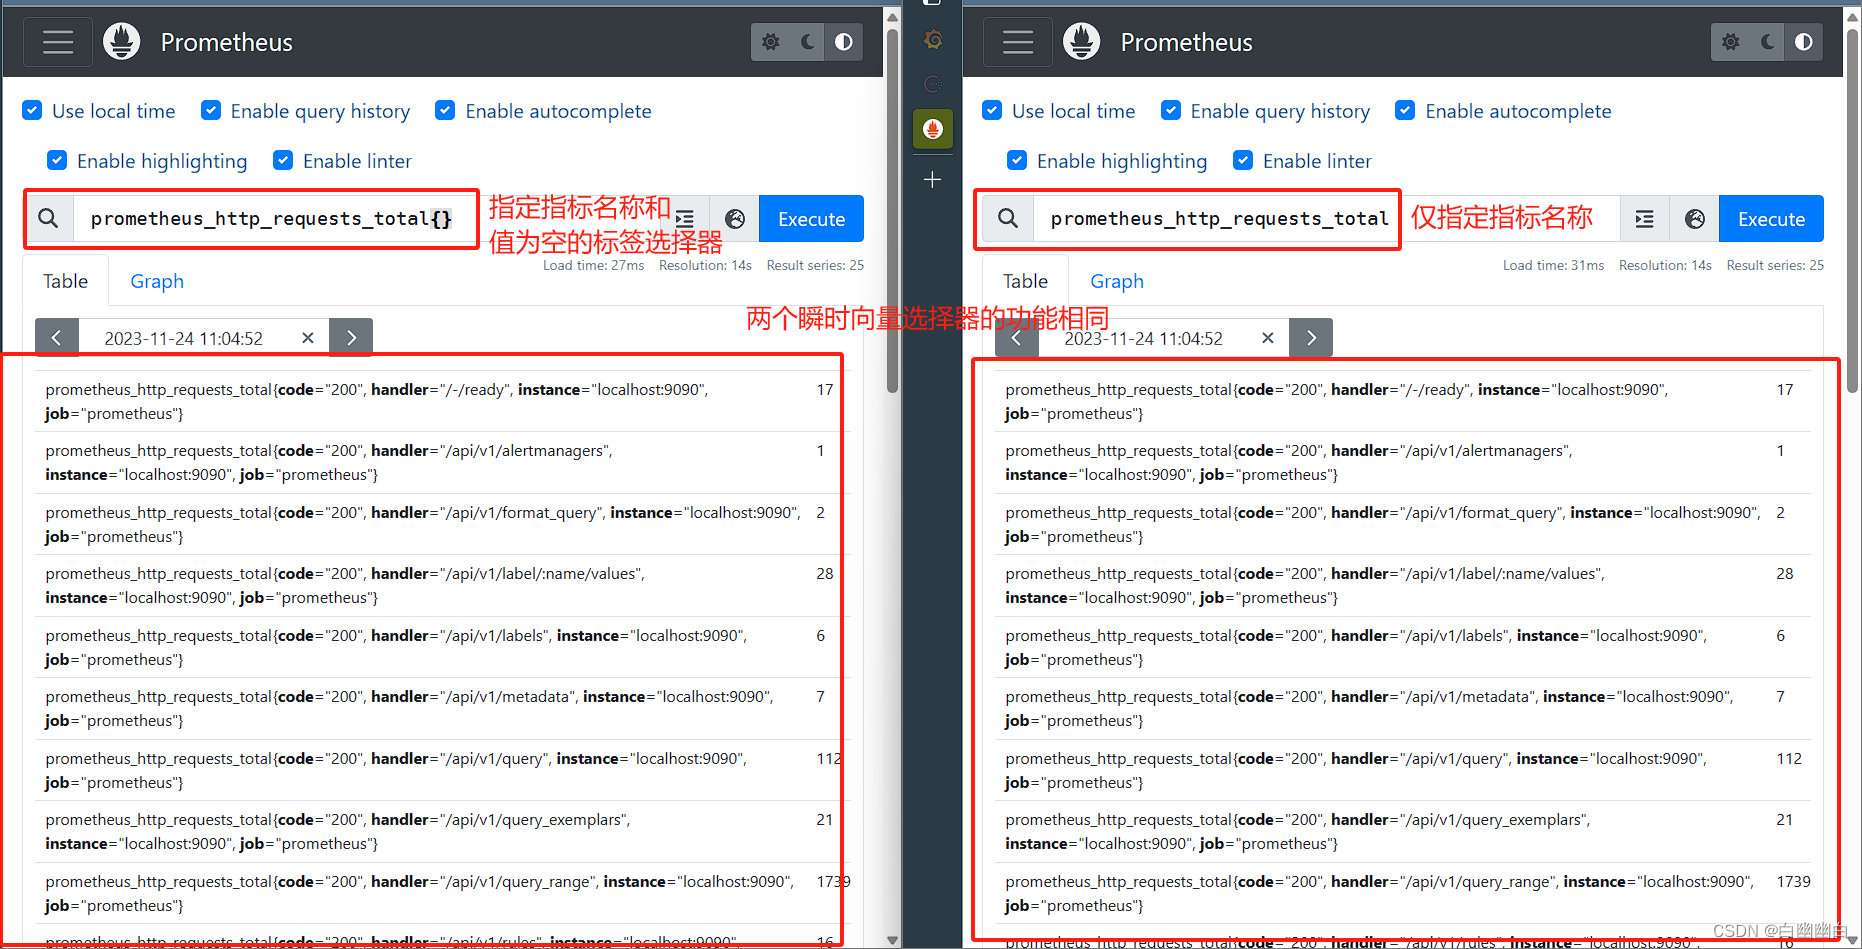1862x949 pixels.
Task: Toggle Enable autocomplete in the right window
Action: pos(1405,110)
